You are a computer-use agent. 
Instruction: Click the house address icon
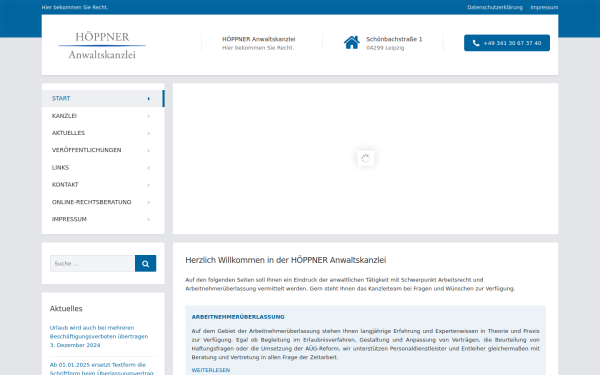351,42
